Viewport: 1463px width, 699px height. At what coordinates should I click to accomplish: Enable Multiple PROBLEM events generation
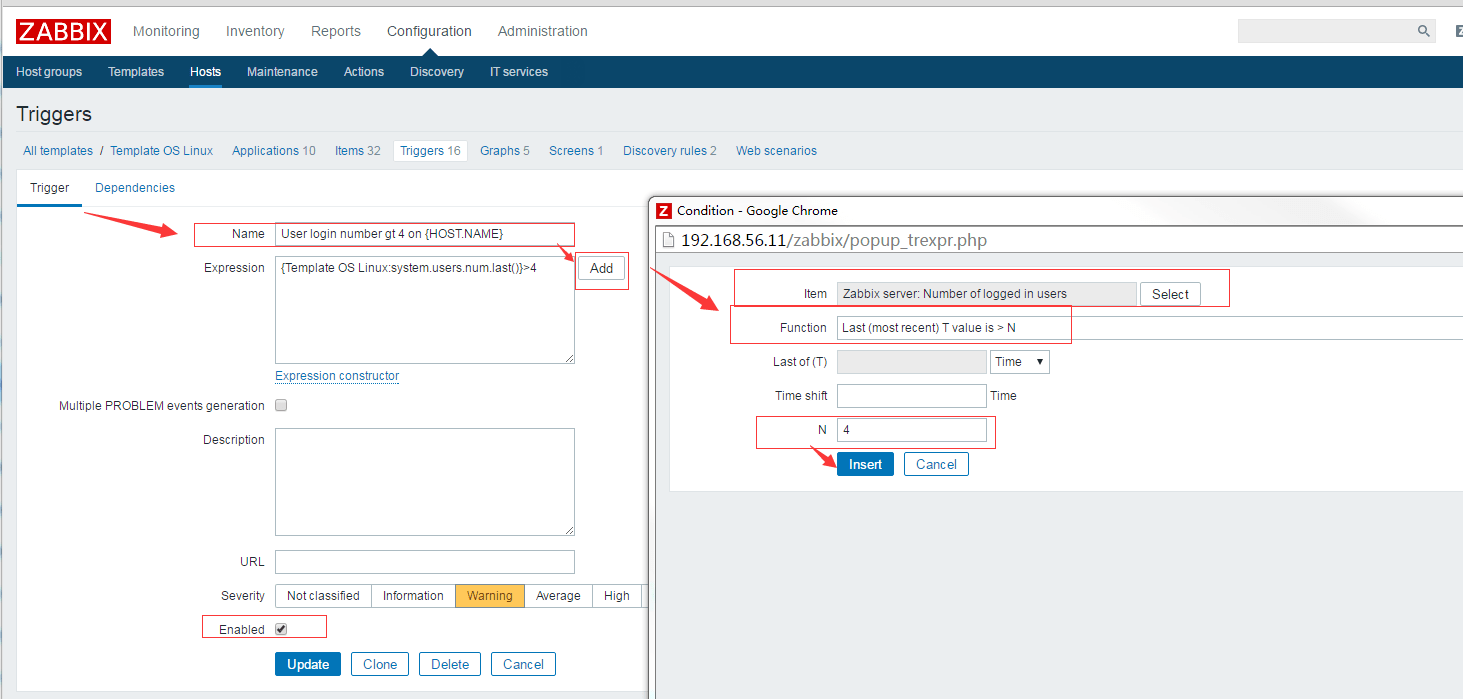280,404
